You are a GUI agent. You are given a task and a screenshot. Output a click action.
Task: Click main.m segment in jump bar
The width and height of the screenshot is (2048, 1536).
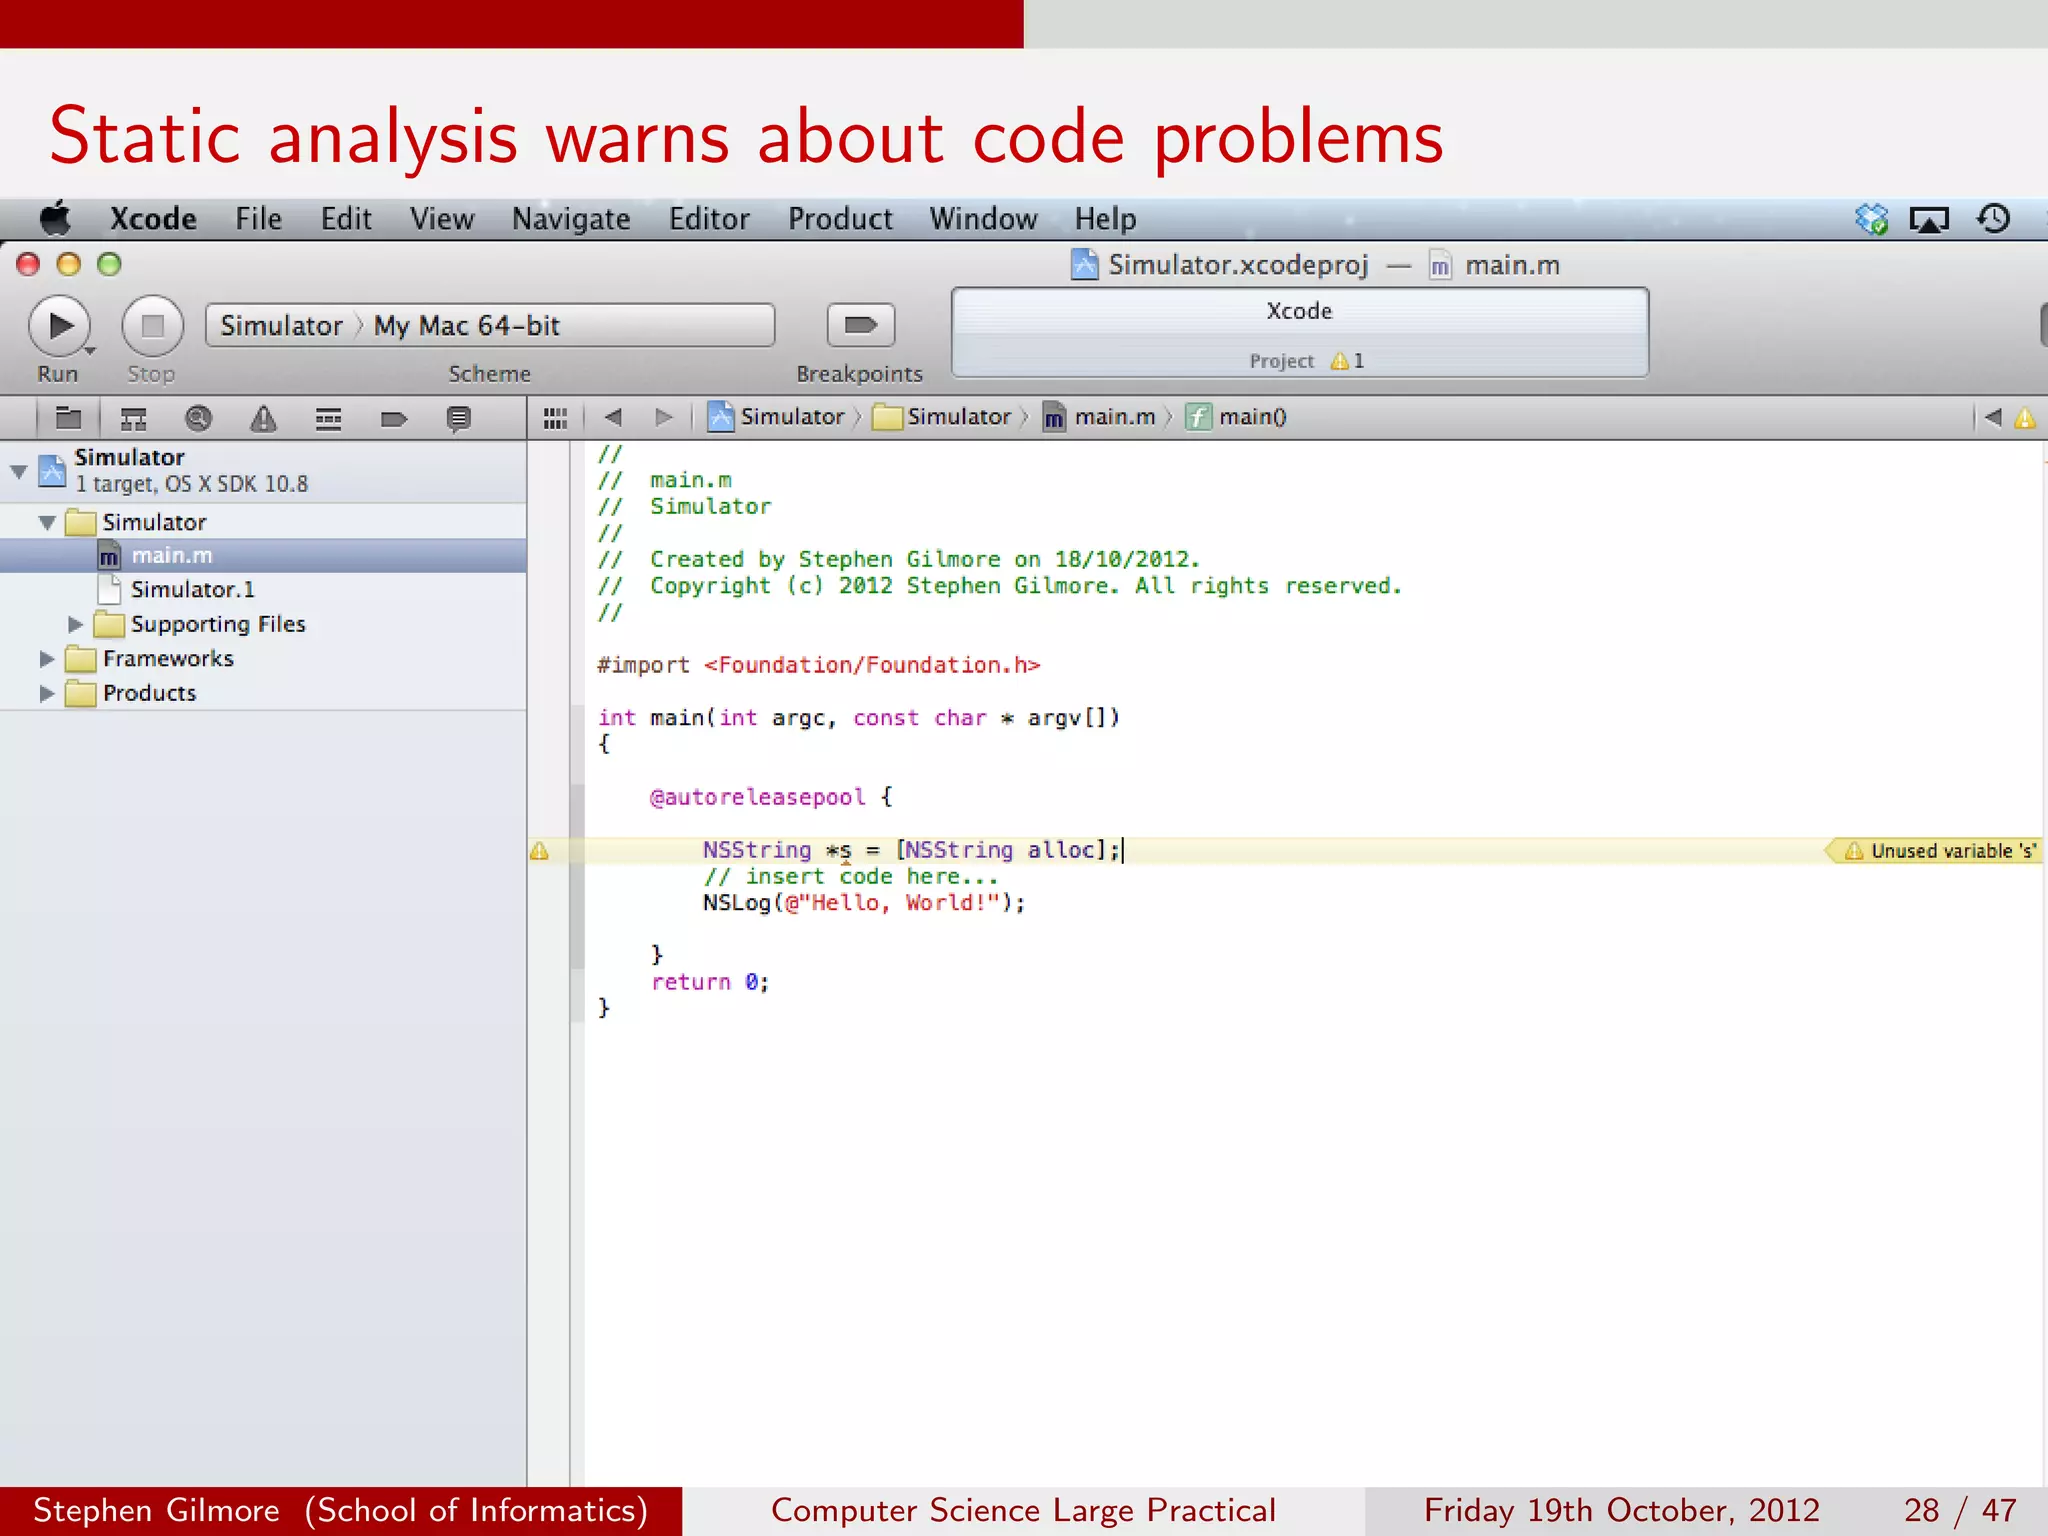1099,417
